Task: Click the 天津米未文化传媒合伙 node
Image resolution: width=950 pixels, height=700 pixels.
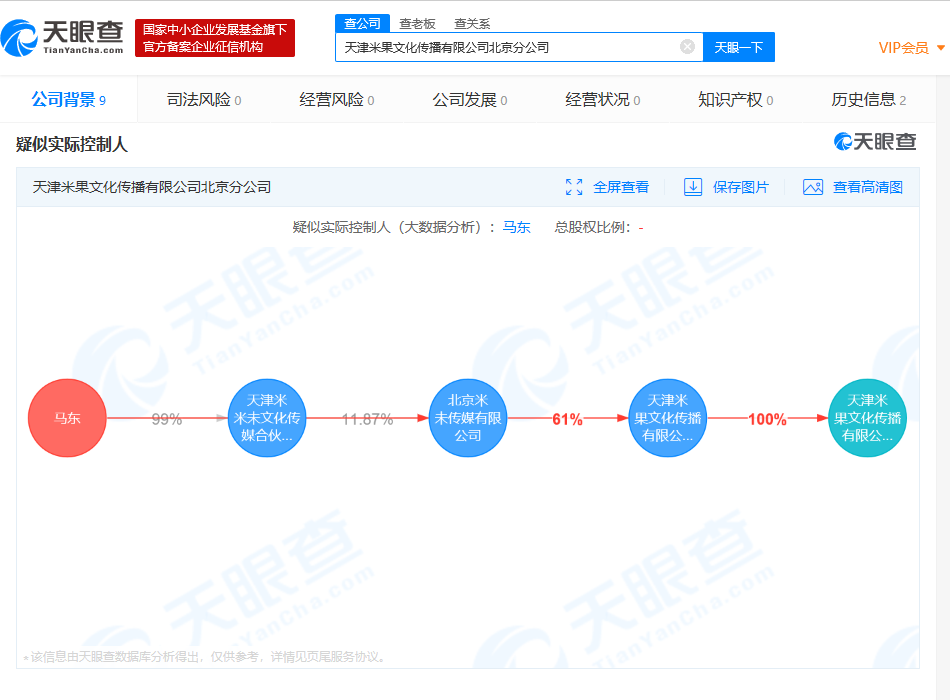Action: point(267,418)
